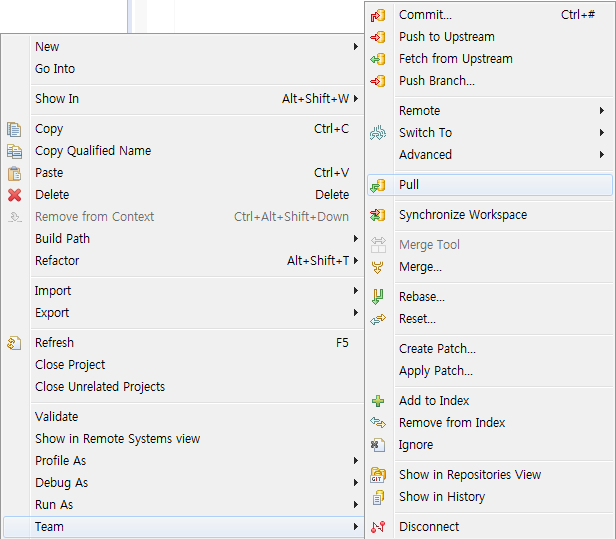The image size is (616, 539).
Task: Click the Switch To branch icon
Action: click(x=378, y=133)
